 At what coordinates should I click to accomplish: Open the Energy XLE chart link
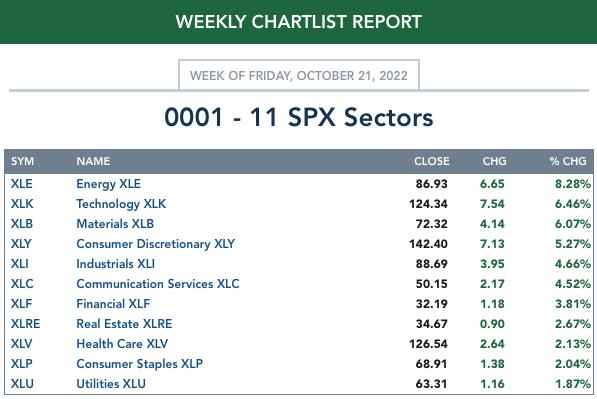click(109, 184)
